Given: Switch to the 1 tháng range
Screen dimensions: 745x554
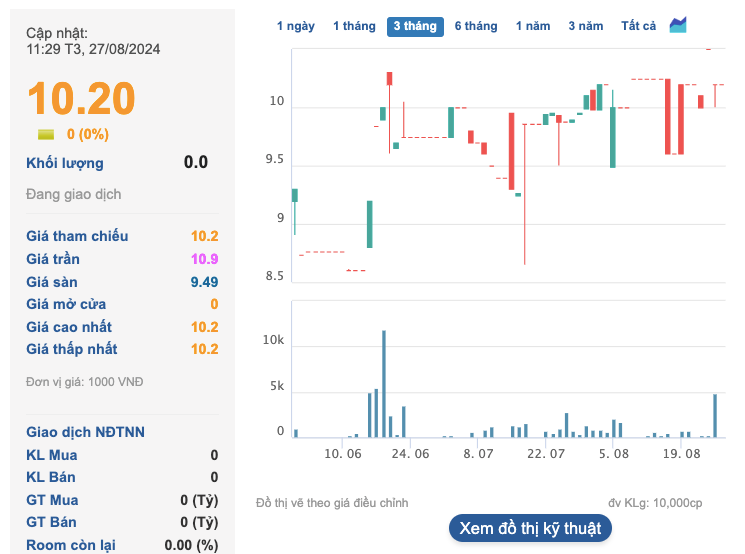Looking at the screenshot, I should tap(354, 26).
